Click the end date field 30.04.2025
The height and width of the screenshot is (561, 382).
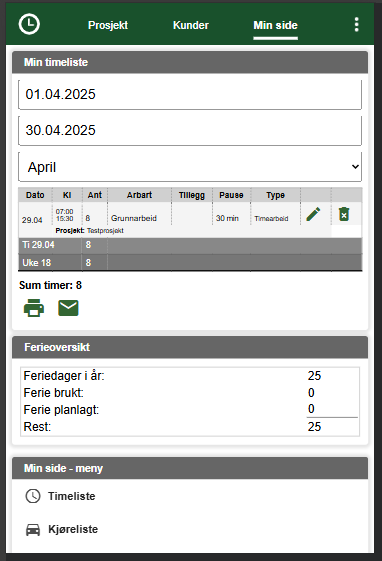coord(190,130)
